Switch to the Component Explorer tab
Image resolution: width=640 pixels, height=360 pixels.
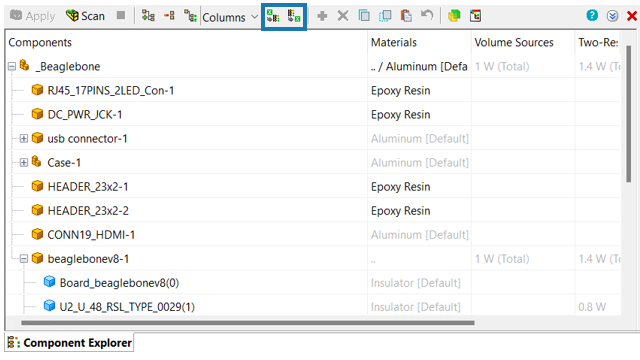[x=69, y=343]
